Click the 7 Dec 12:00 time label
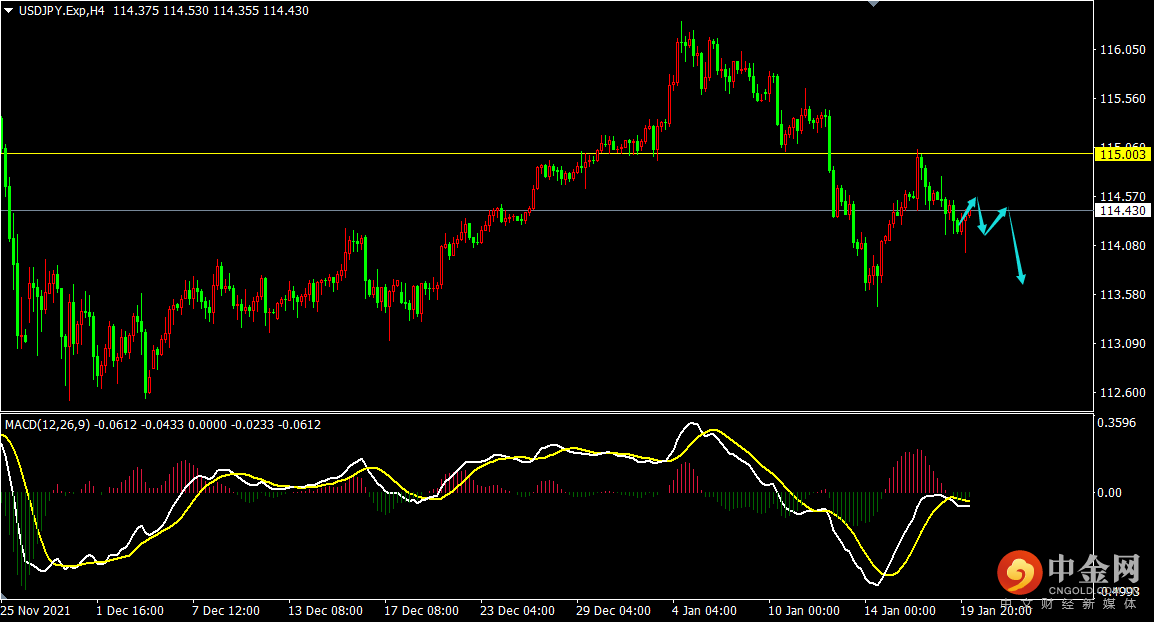Image resolution: width=1154 pixels, height=622 pixels. click(x=226, y=610)
